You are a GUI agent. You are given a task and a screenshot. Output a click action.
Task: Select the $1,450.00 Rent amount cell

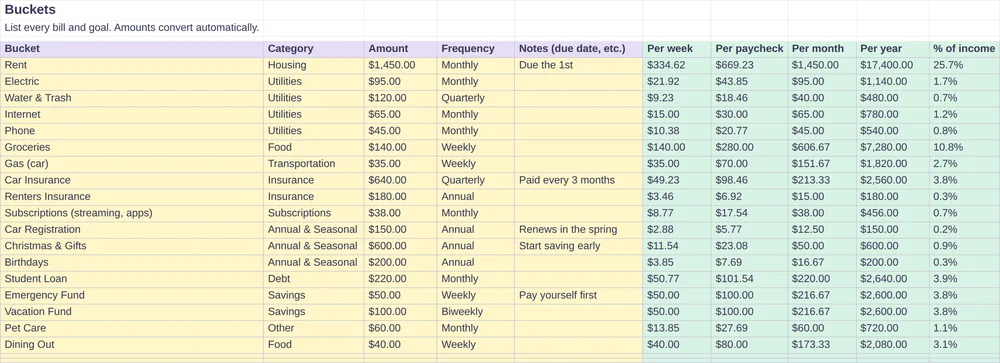[401, 65]
